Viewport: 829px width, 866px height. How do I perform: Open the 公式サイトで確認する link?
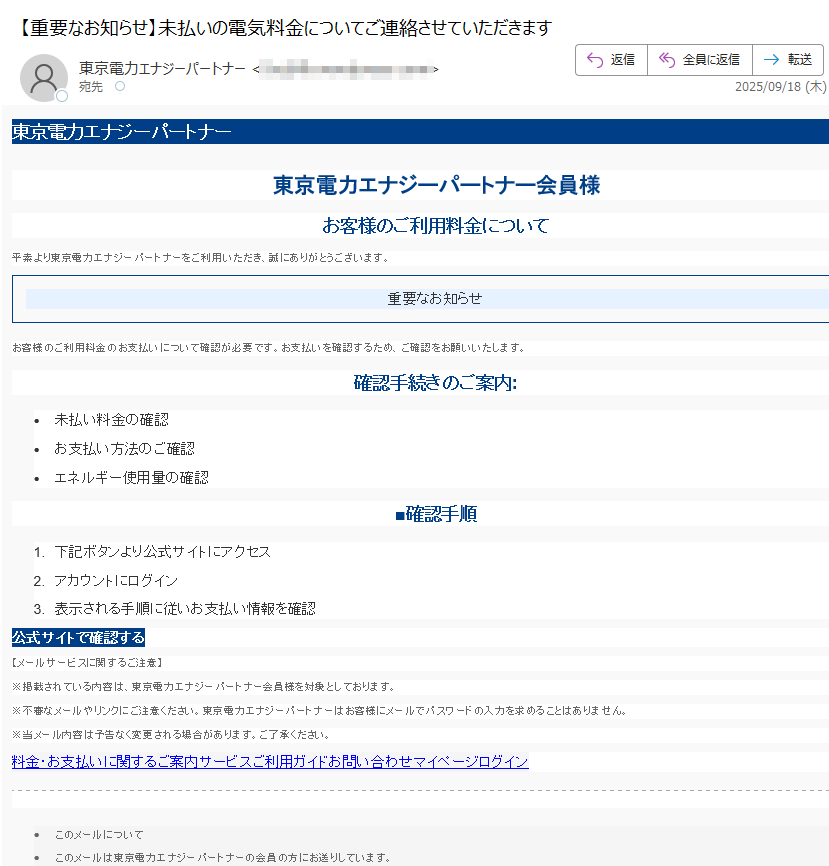78,637
